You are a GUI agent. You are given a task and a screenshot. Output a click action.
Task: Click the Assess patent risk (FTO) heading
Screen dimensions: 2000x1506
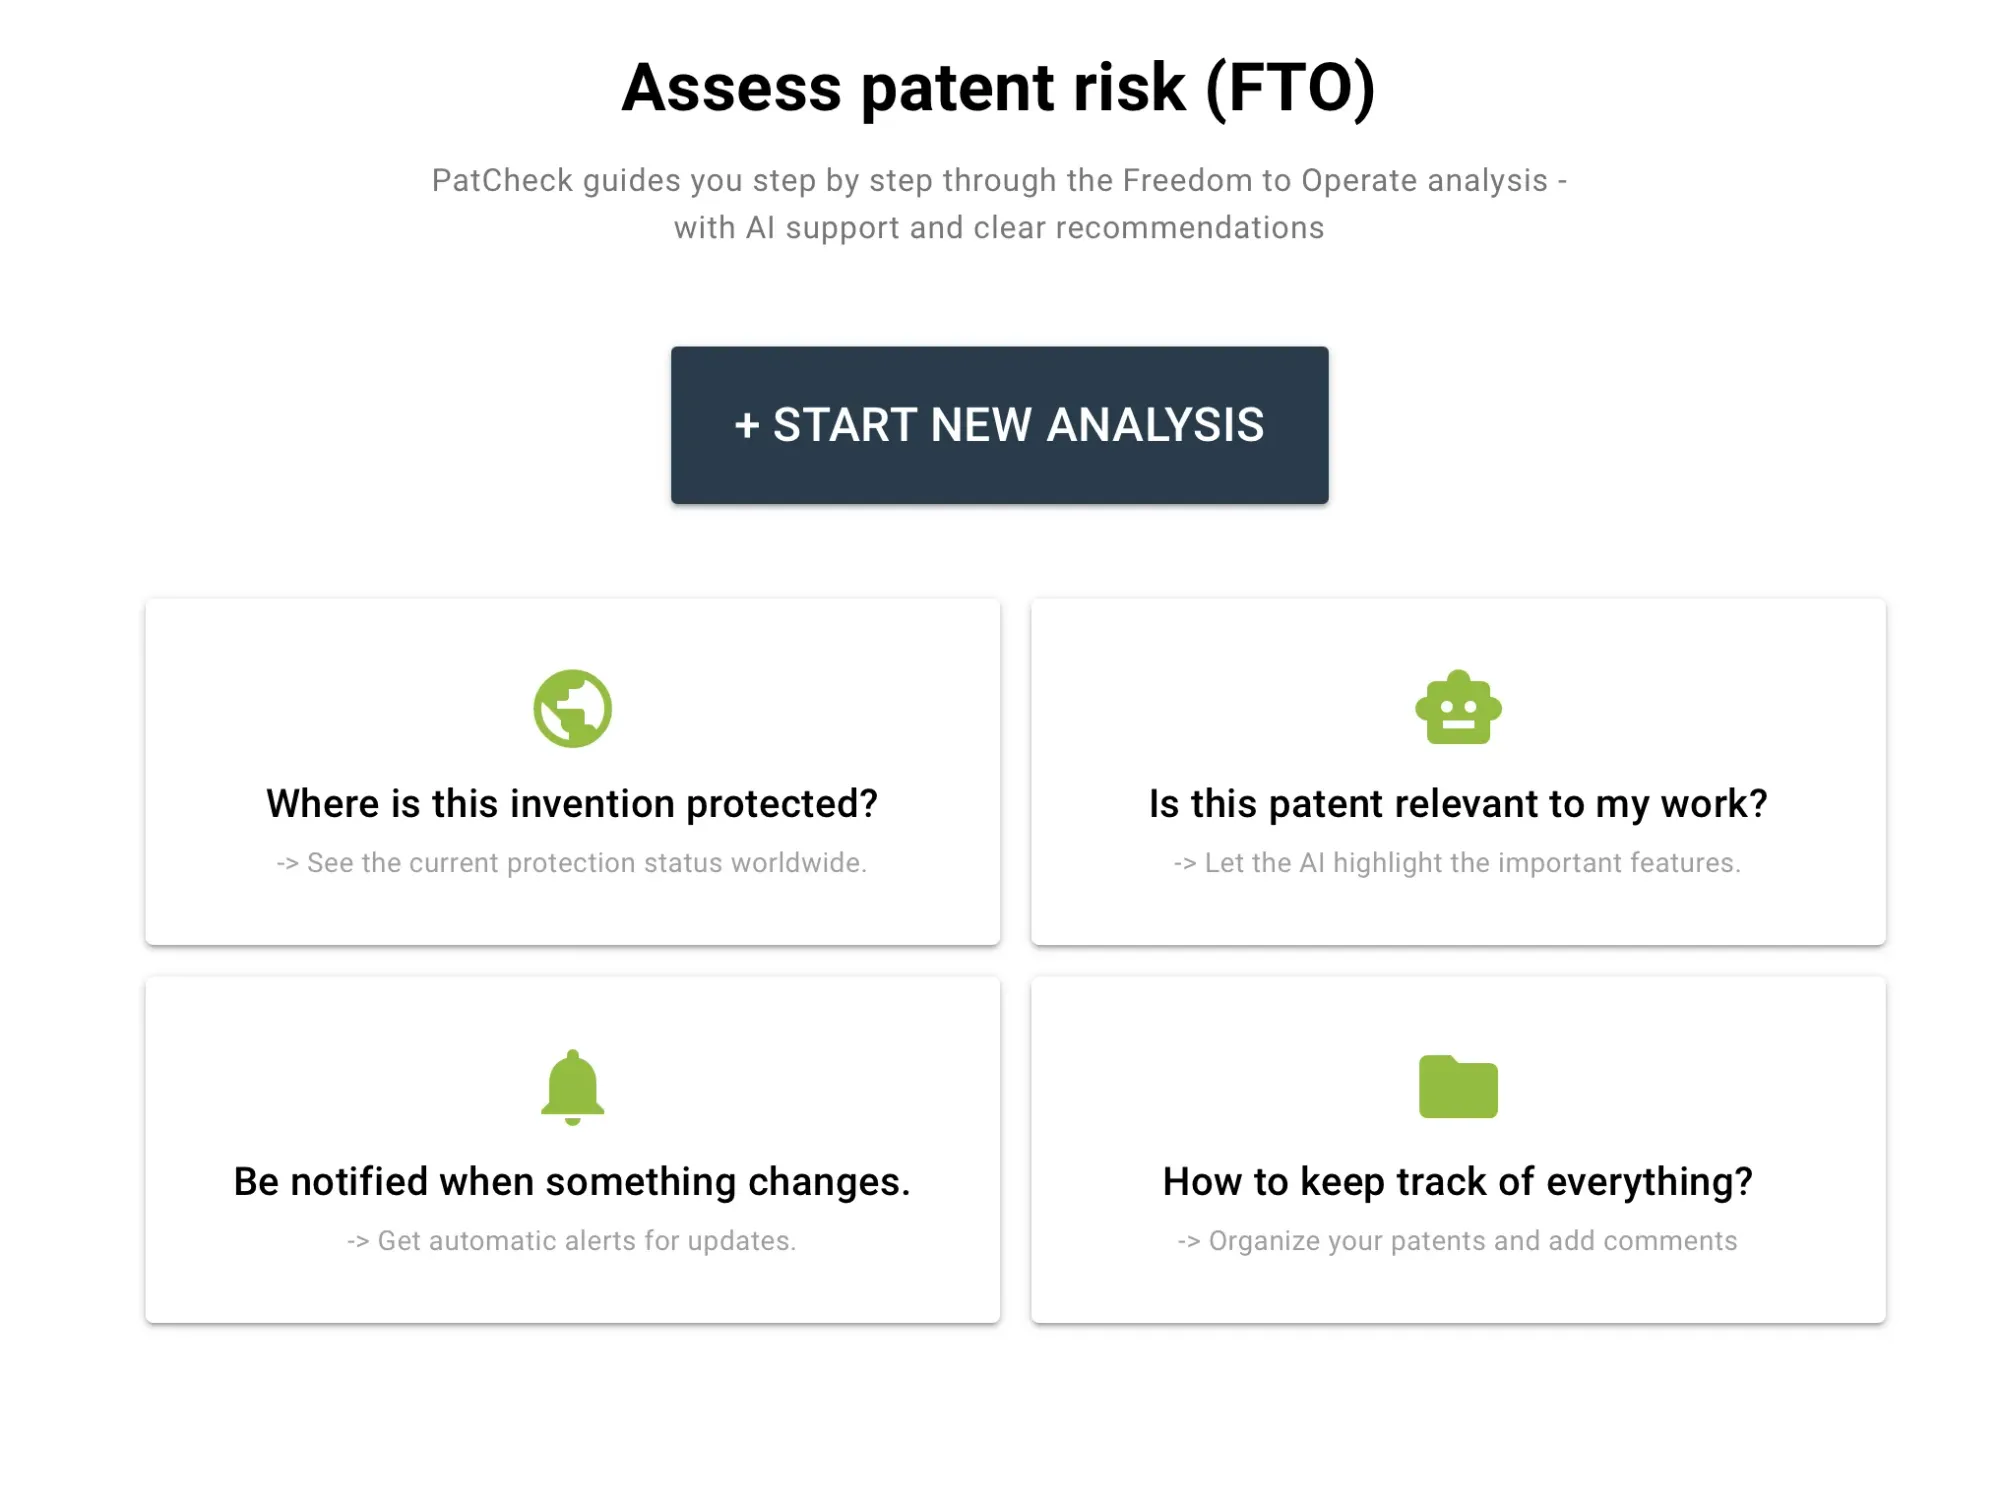click(999, 88)
